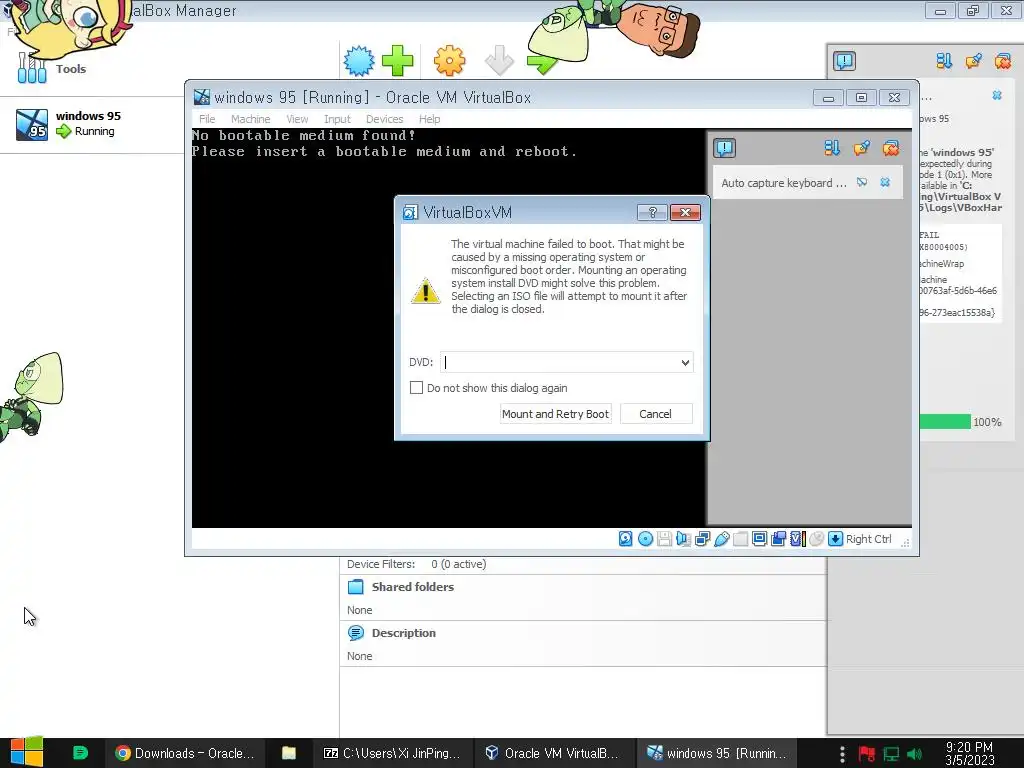Open the Machine menu
1024x768 pixels.
point(251,119)
